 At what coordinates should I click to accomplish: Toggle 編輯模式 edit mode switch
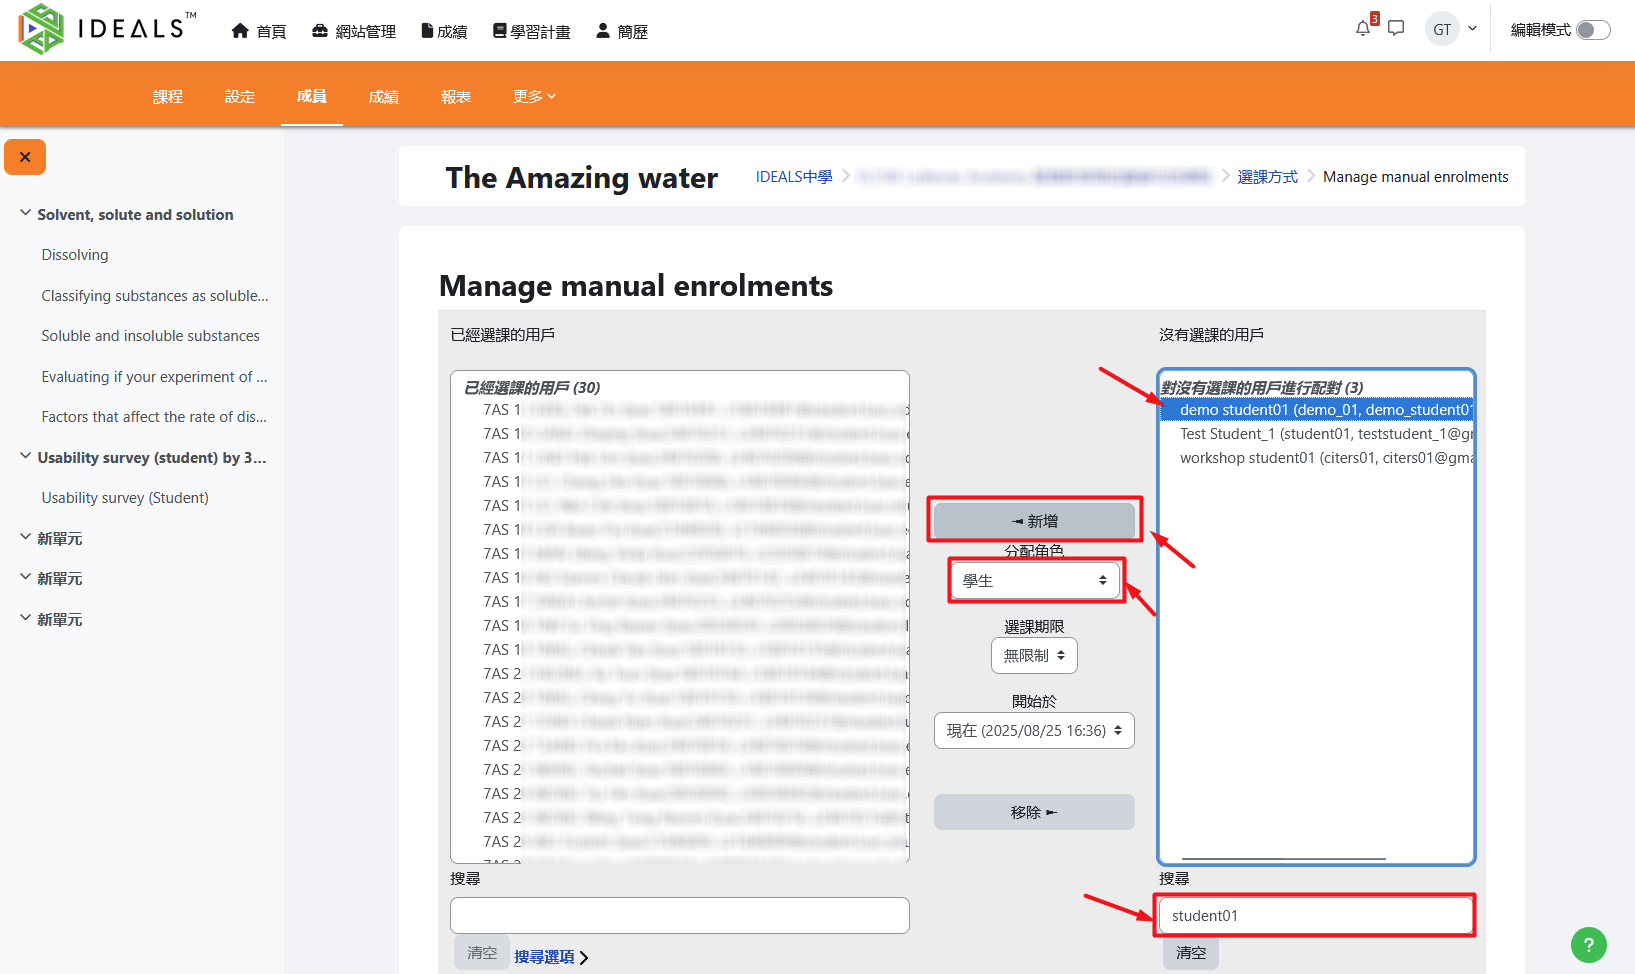(1592, 30)
